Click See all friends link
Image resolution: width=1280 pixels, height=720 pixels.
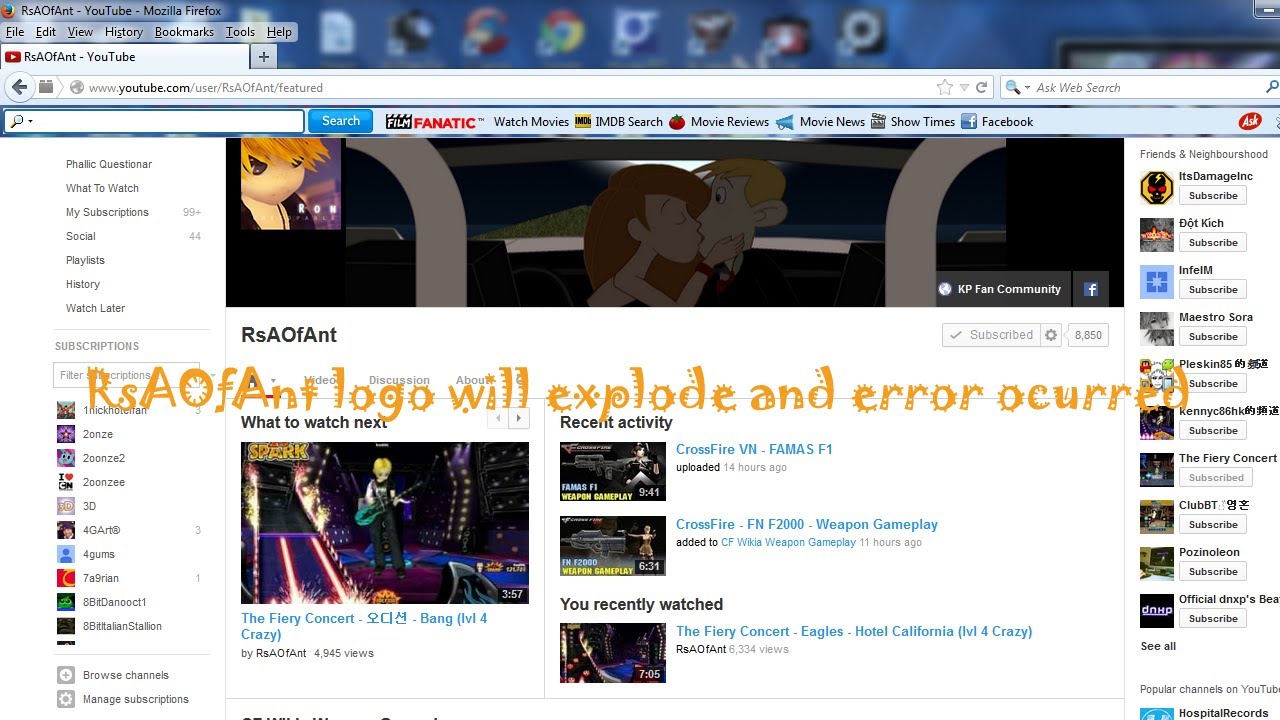point(1158,646)
